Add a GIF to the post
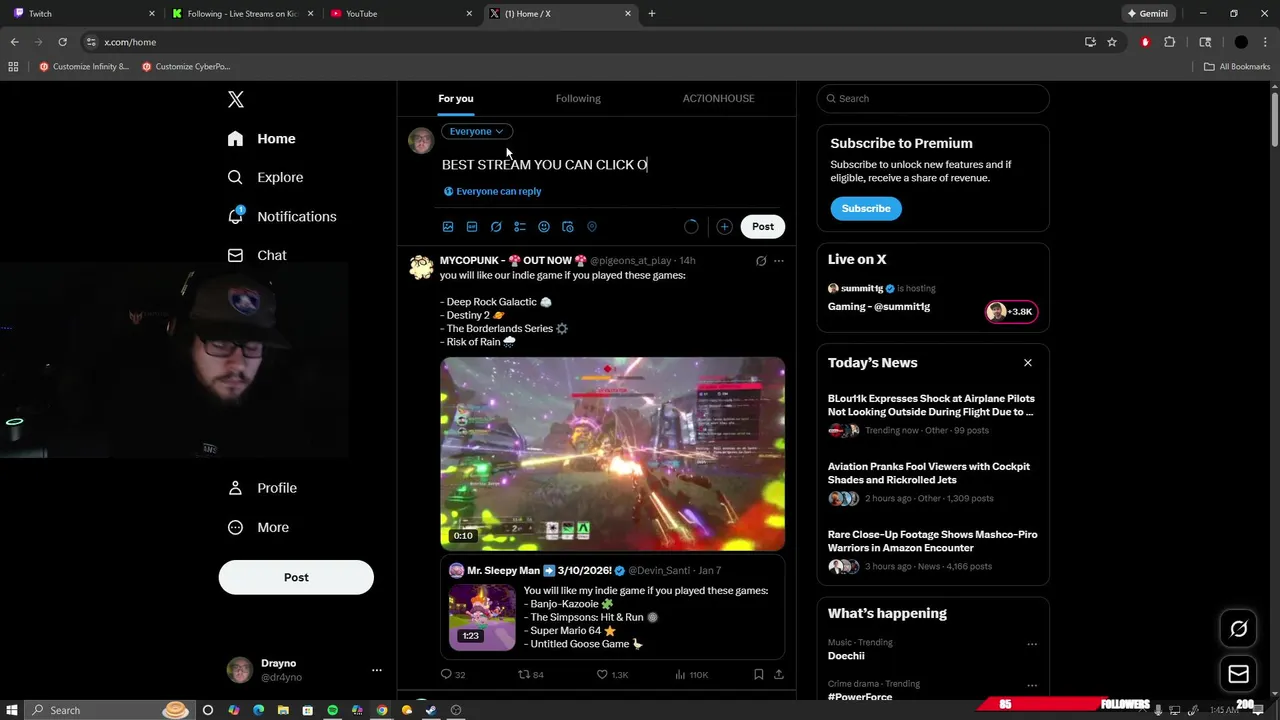1280x720 pixels. click(472, 227)
